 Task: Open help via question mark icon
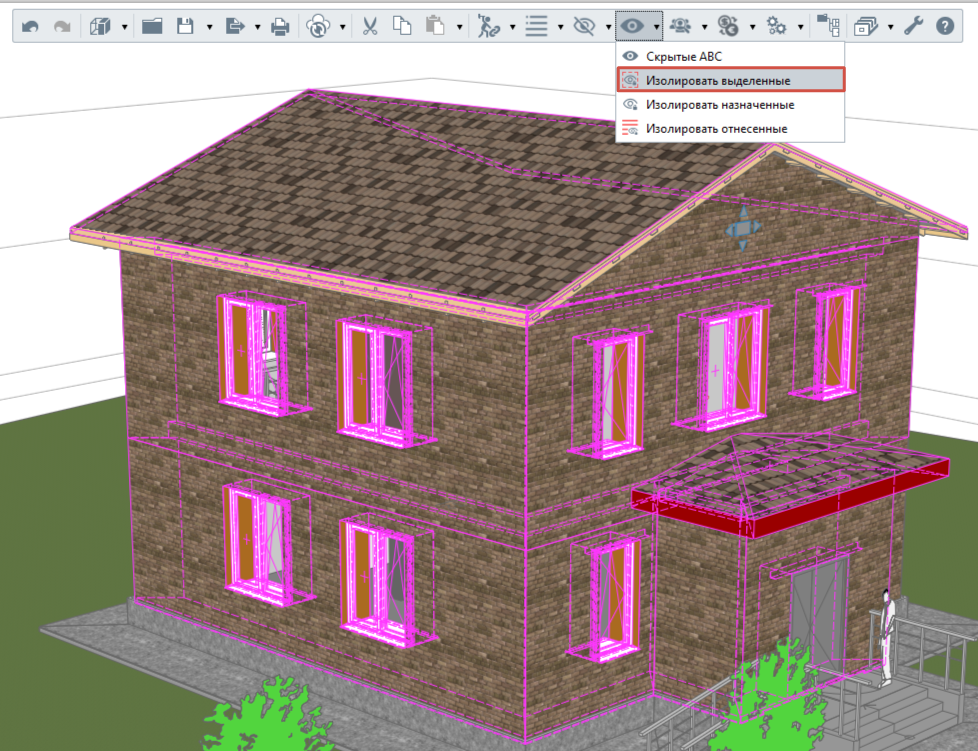(945, 26)
